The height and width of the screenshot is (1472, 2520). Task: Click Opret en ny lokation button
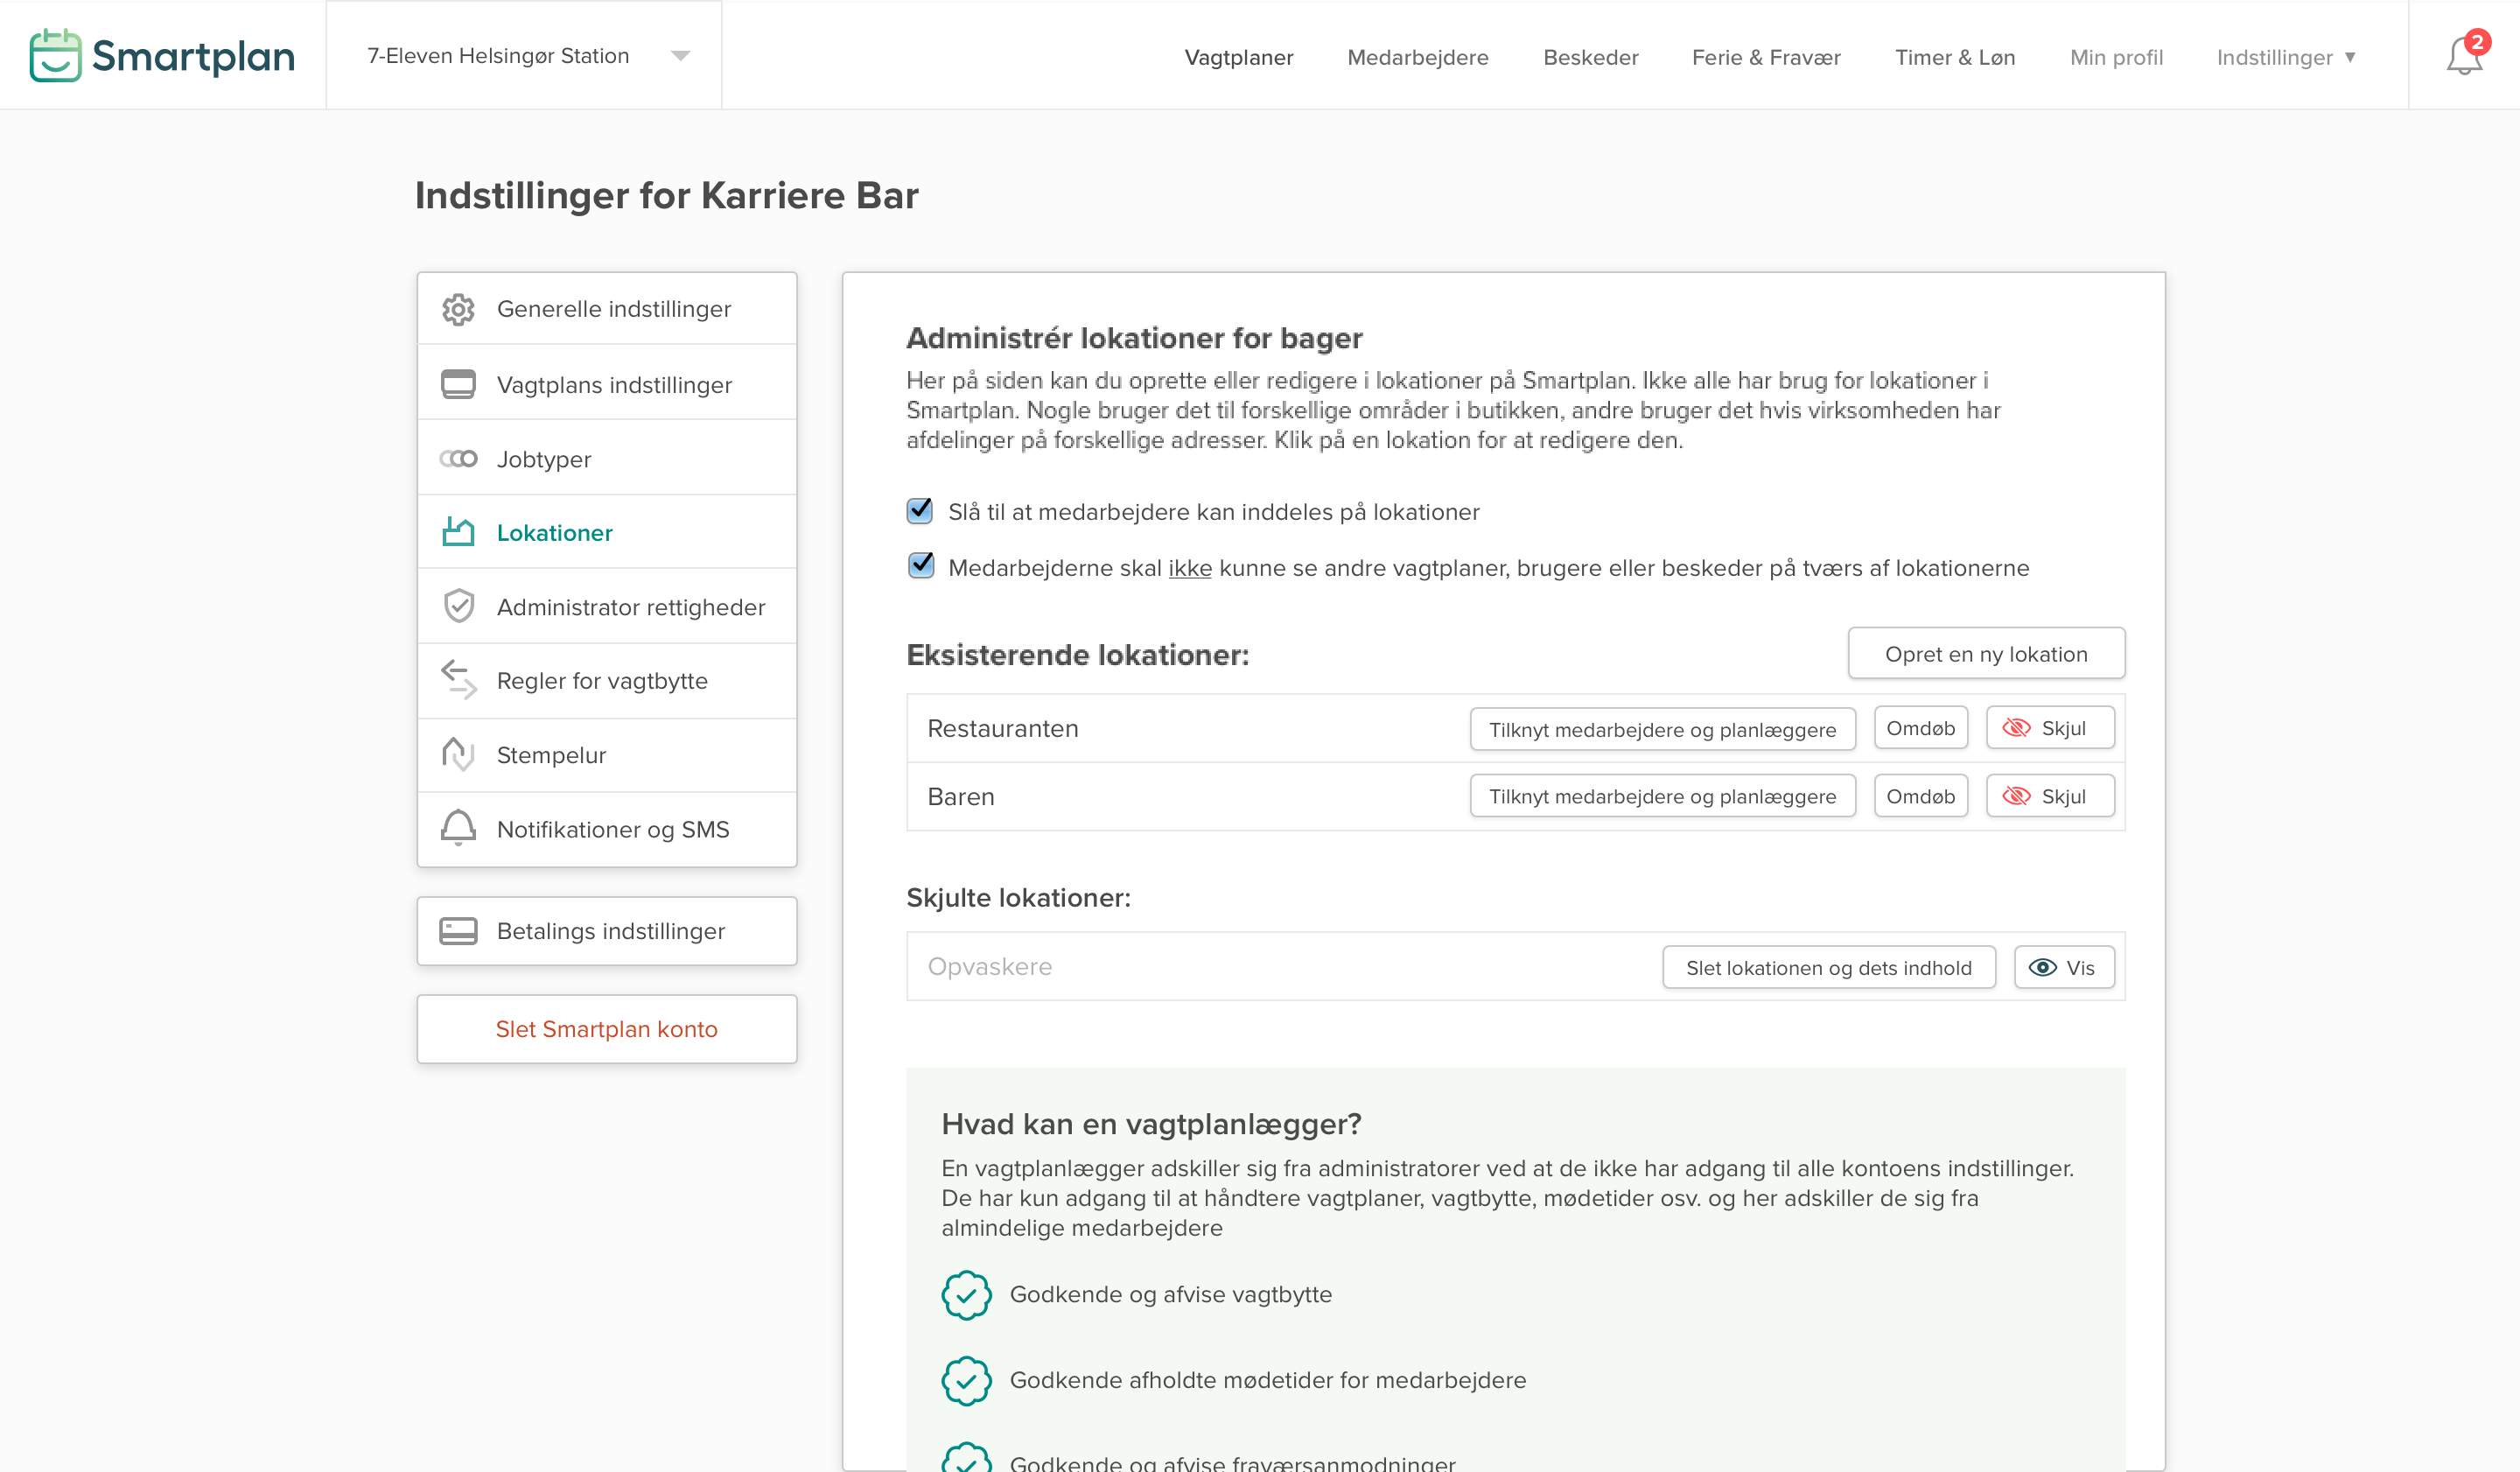[1985, 654]
